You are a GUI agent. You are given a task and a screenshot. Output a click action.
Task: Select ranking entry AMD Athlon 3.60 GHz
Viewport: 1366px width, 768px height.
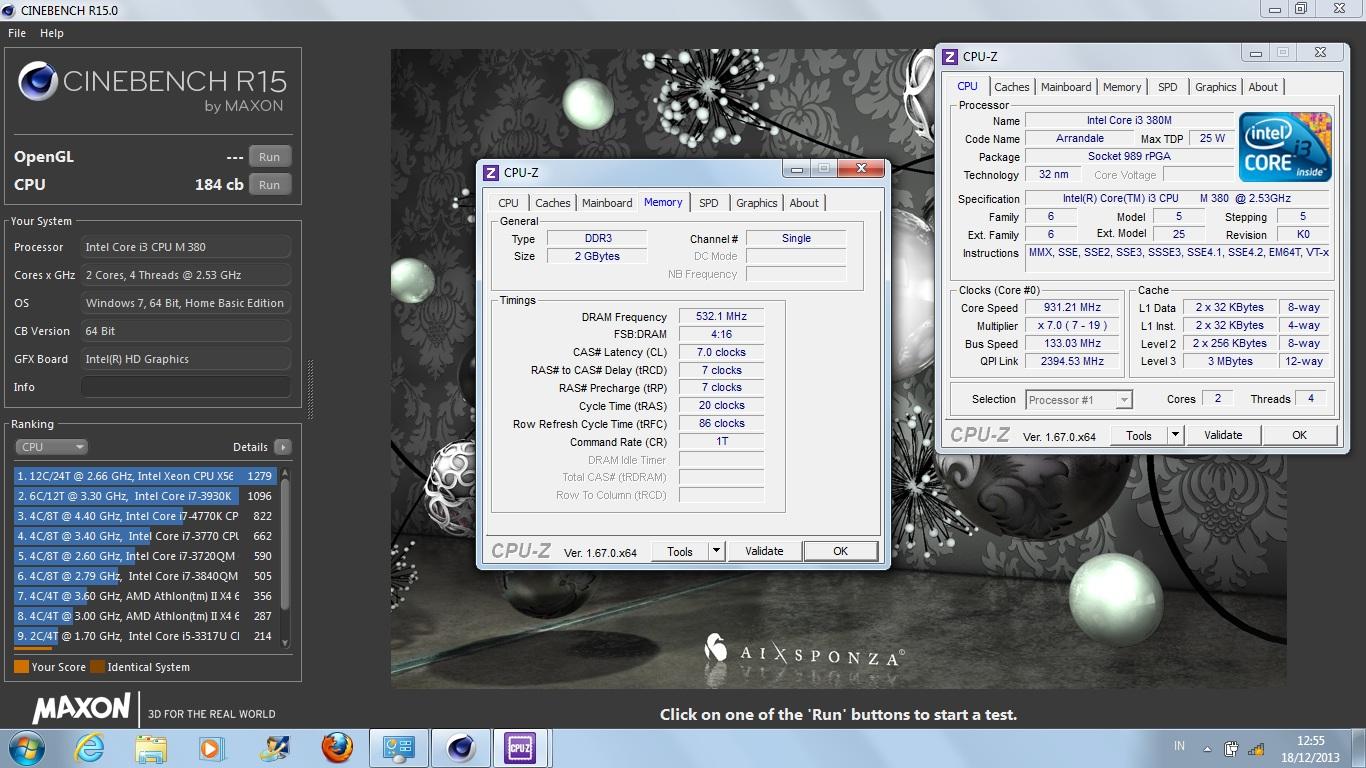pos(144,596)
